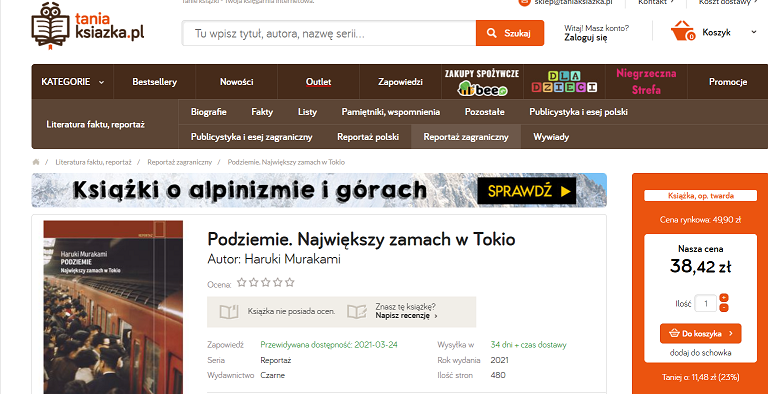Click the price 38,42 zł
This screenshot has height=394, width=768.
click(700, 267)
